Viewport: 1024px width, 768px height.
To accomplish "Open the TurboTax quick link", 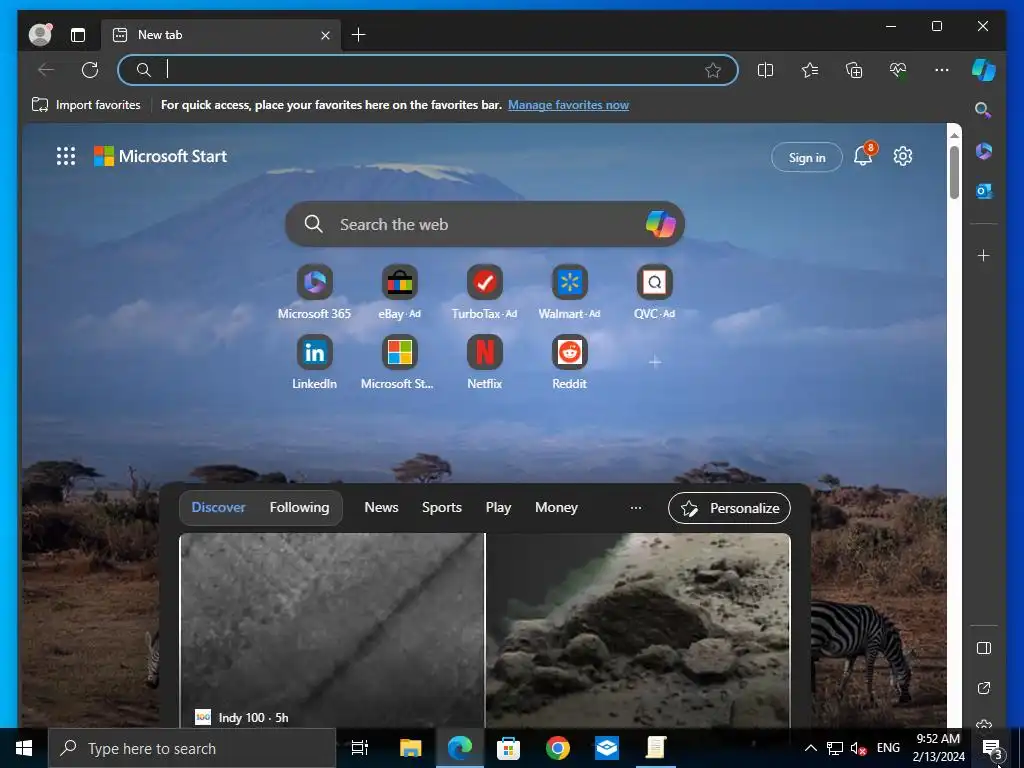I will click(485, 292).
